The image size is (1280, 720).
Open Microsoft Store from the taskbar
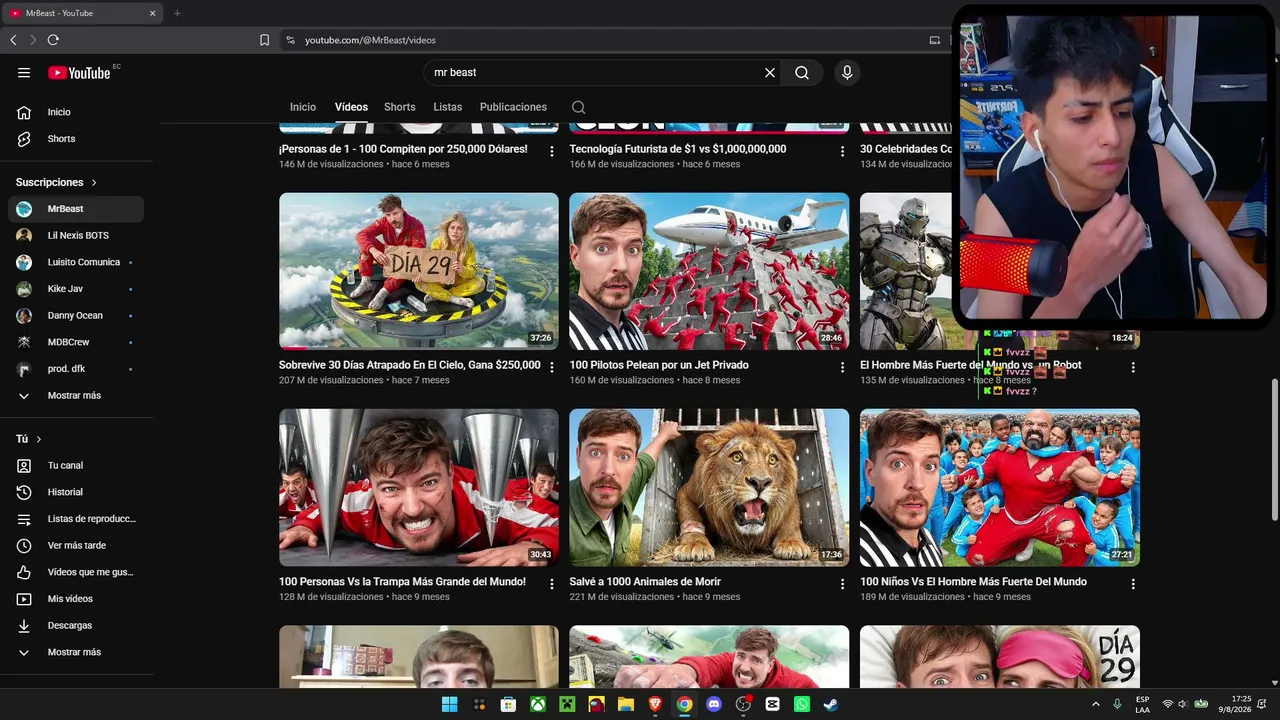[x=508, y=704]
